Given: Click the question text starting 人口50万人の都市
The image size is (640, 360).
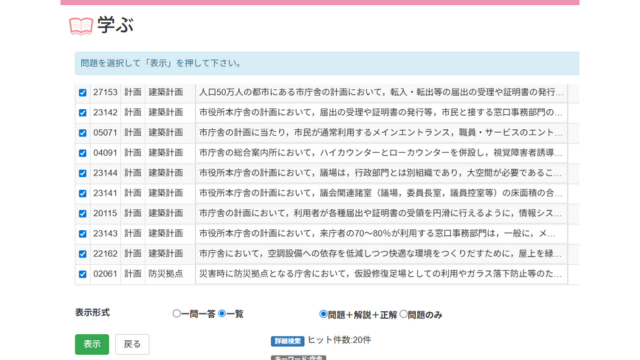Looking at the screenshot, I should click(381, 92).
